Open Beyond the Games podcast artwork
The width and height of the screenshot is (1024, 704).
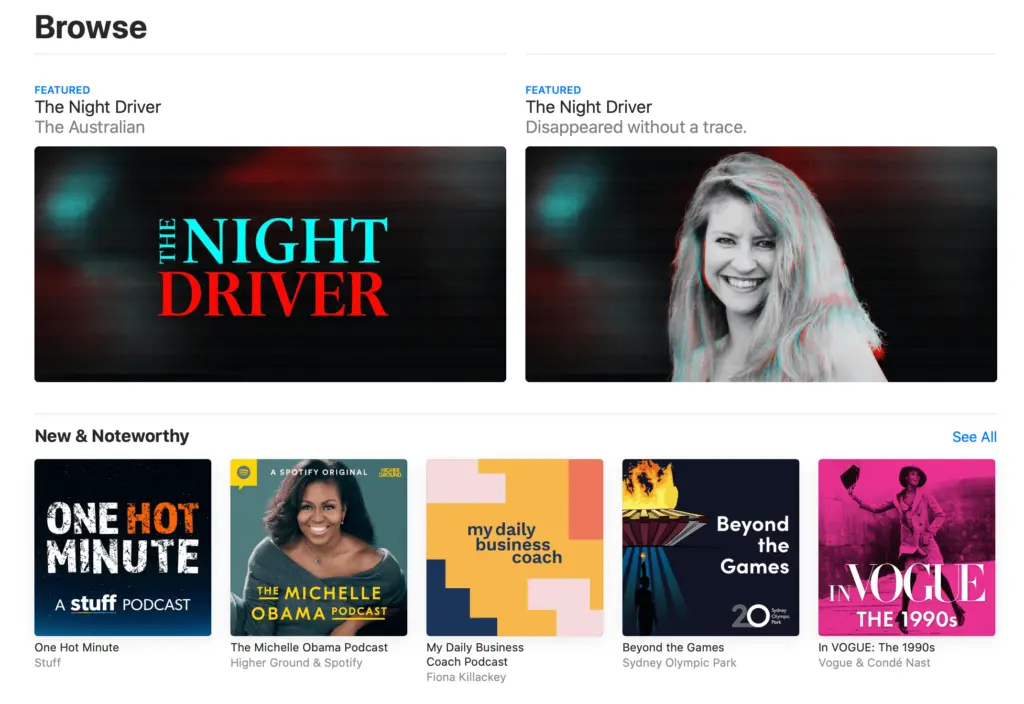pyautogui.click(x=711, y=547)
